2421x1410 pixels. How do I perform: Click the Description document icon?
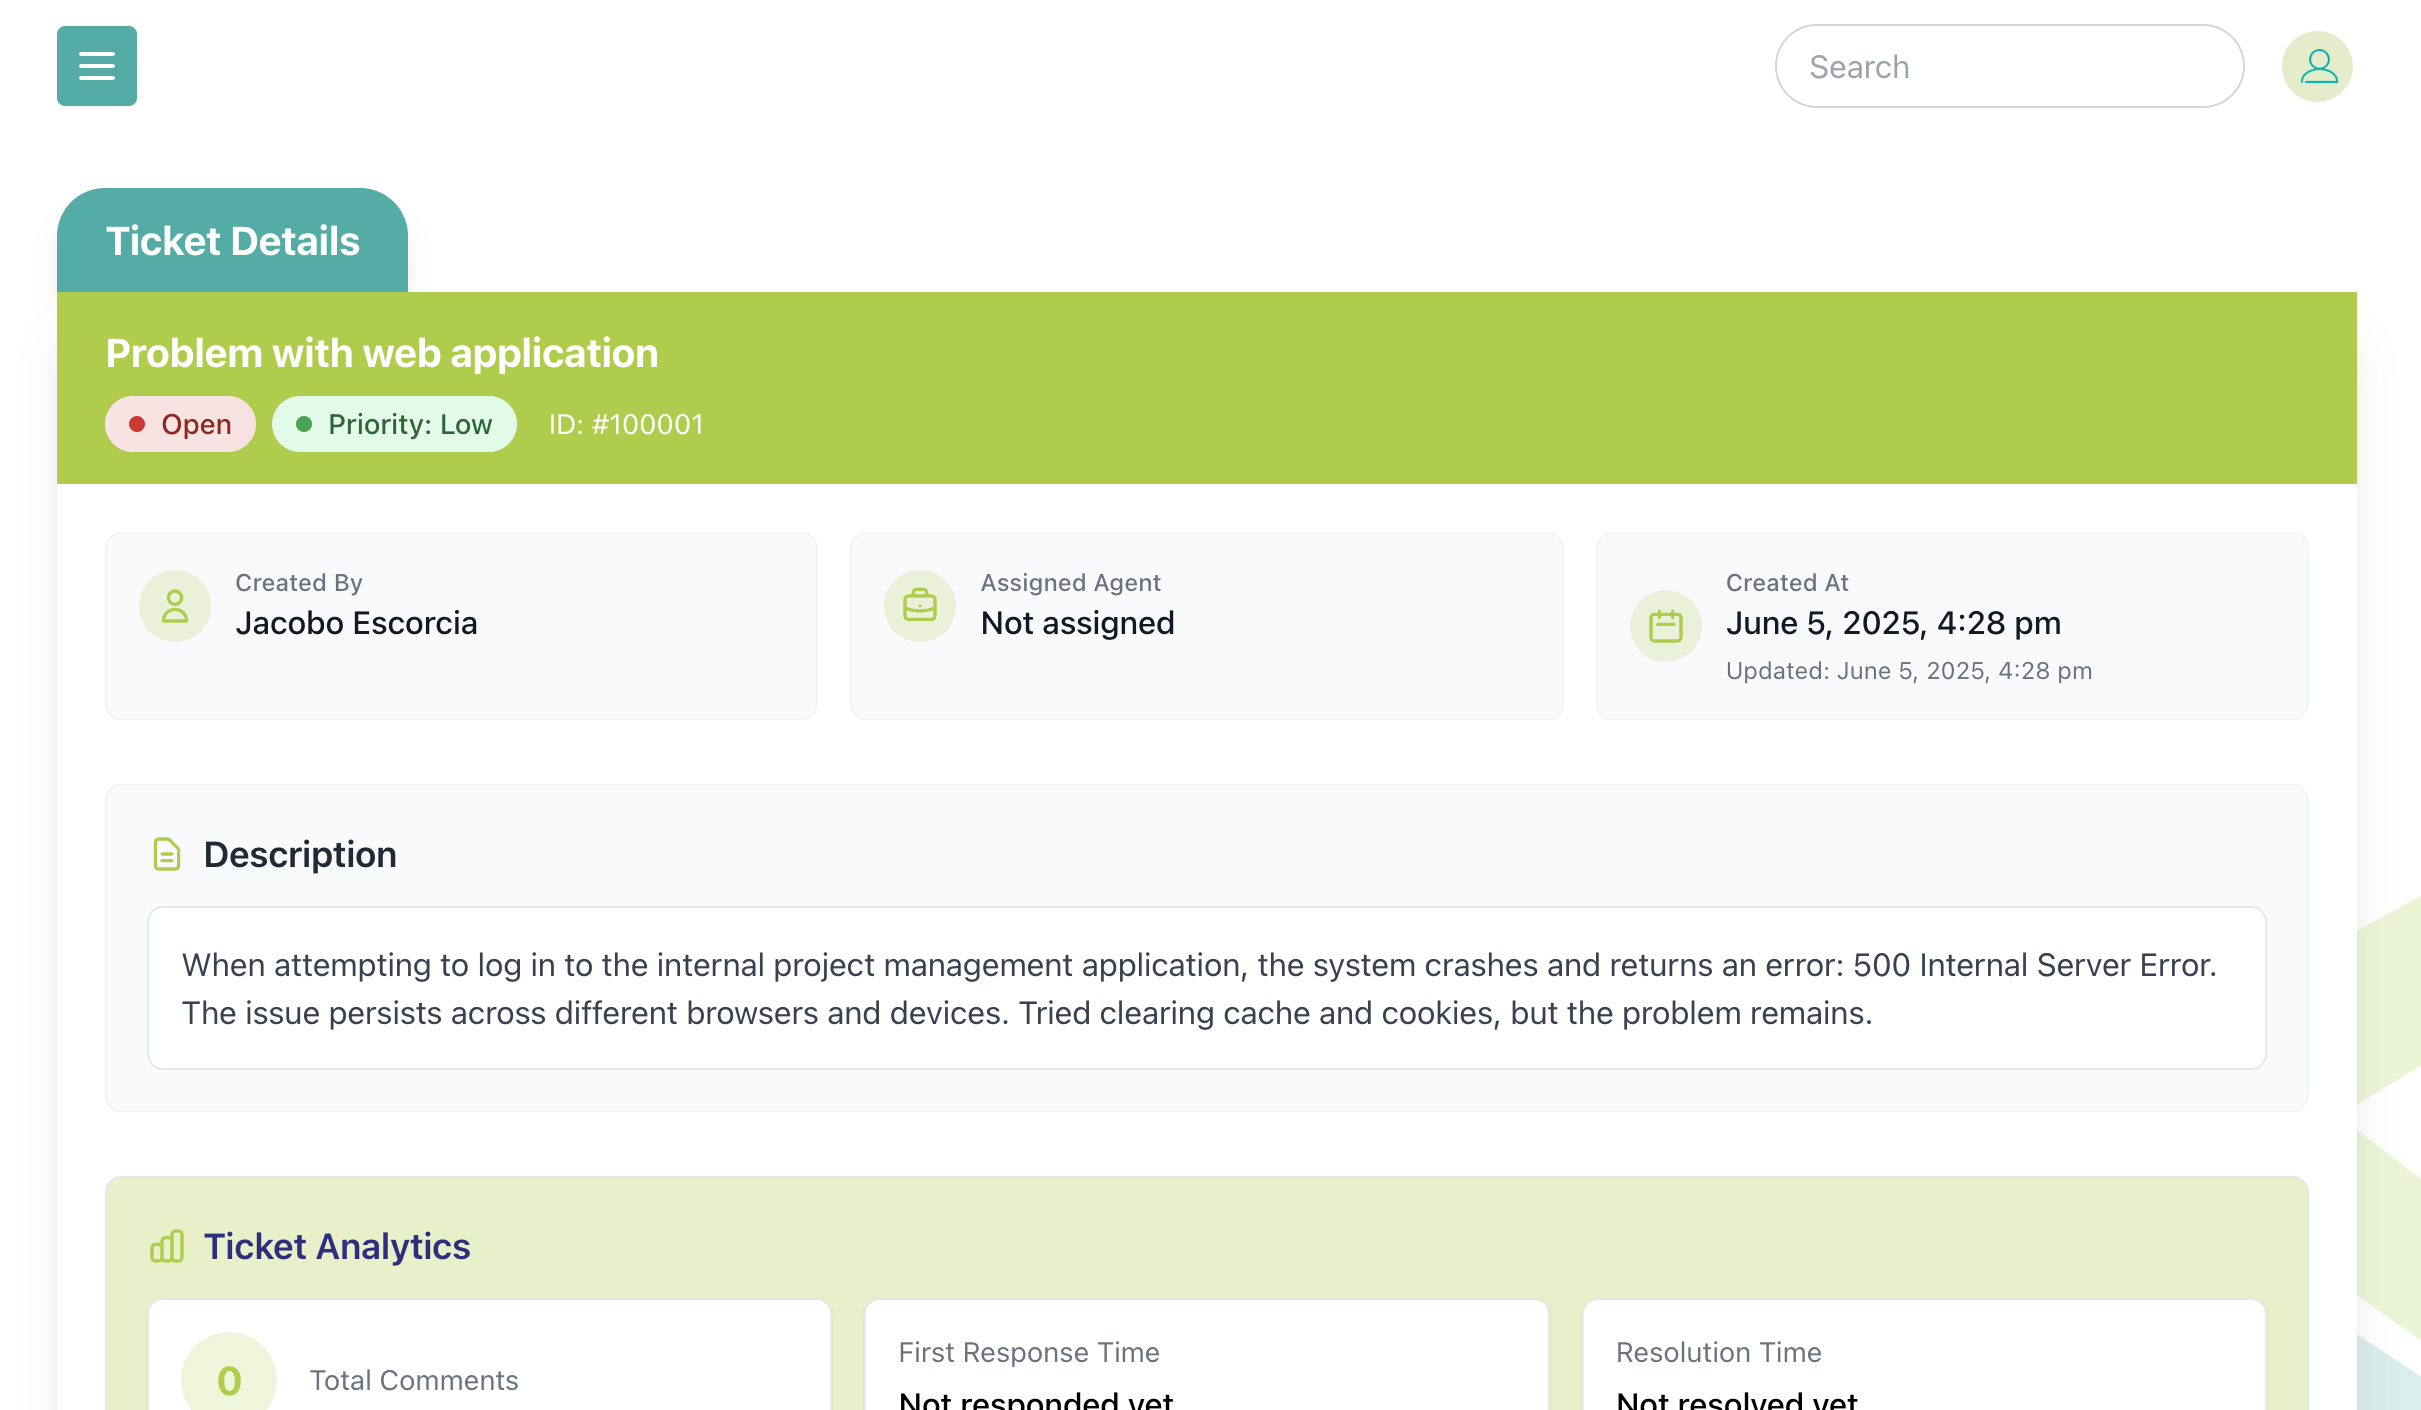pos(166,855)
